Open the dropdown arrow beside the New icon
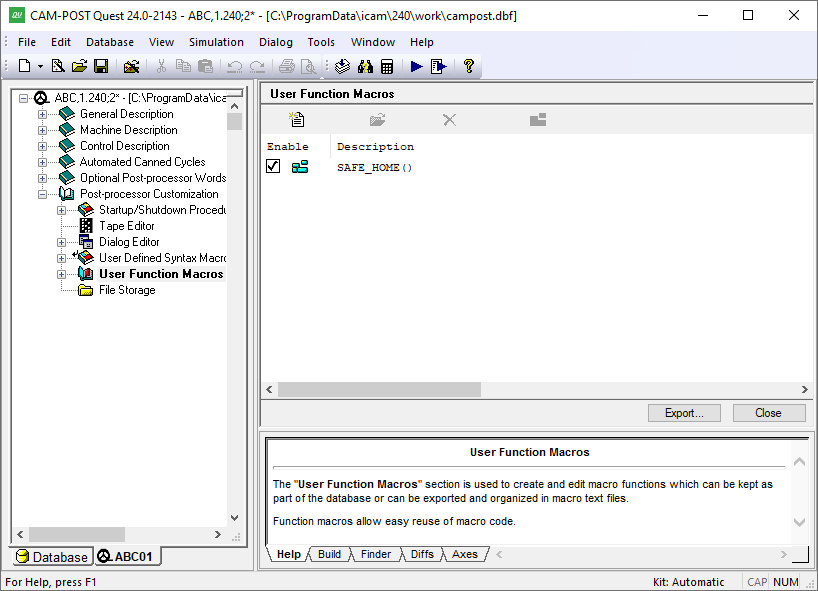818x591 pixels. click(x=40, y=67)
